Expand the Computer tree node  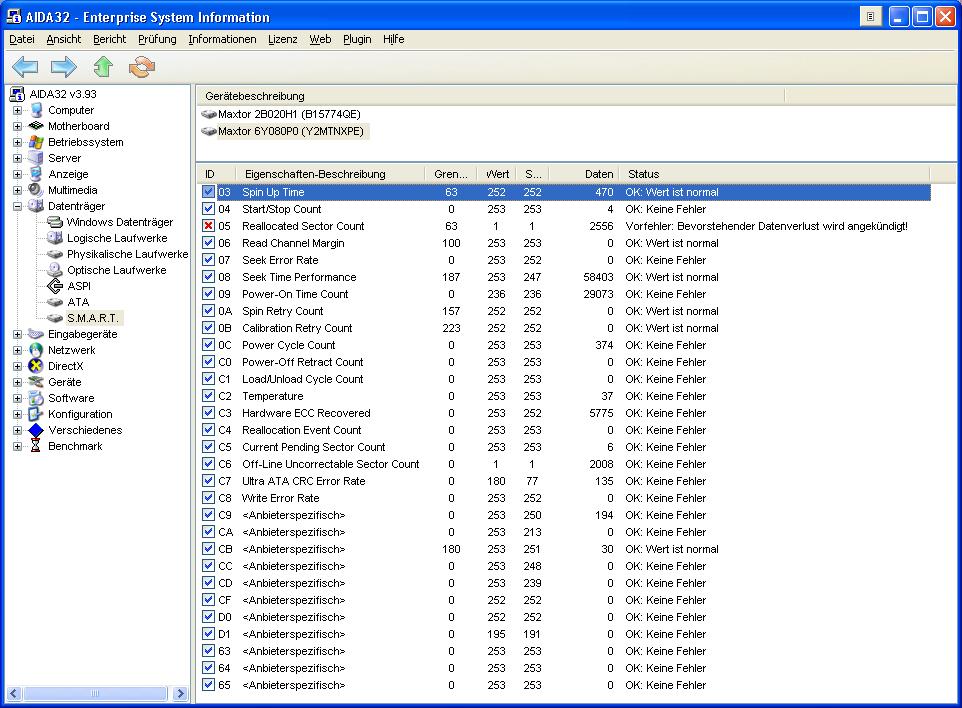[17, 110]
